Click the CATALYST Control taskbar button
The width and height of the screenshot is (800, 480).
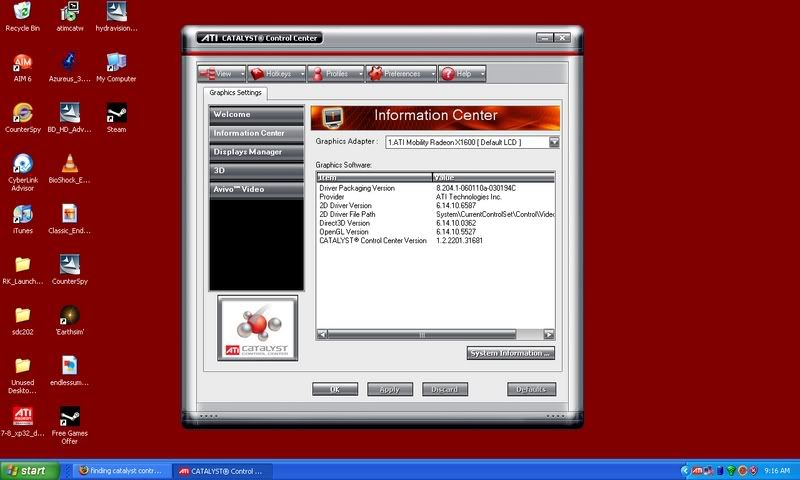click(x=222, y=471)
